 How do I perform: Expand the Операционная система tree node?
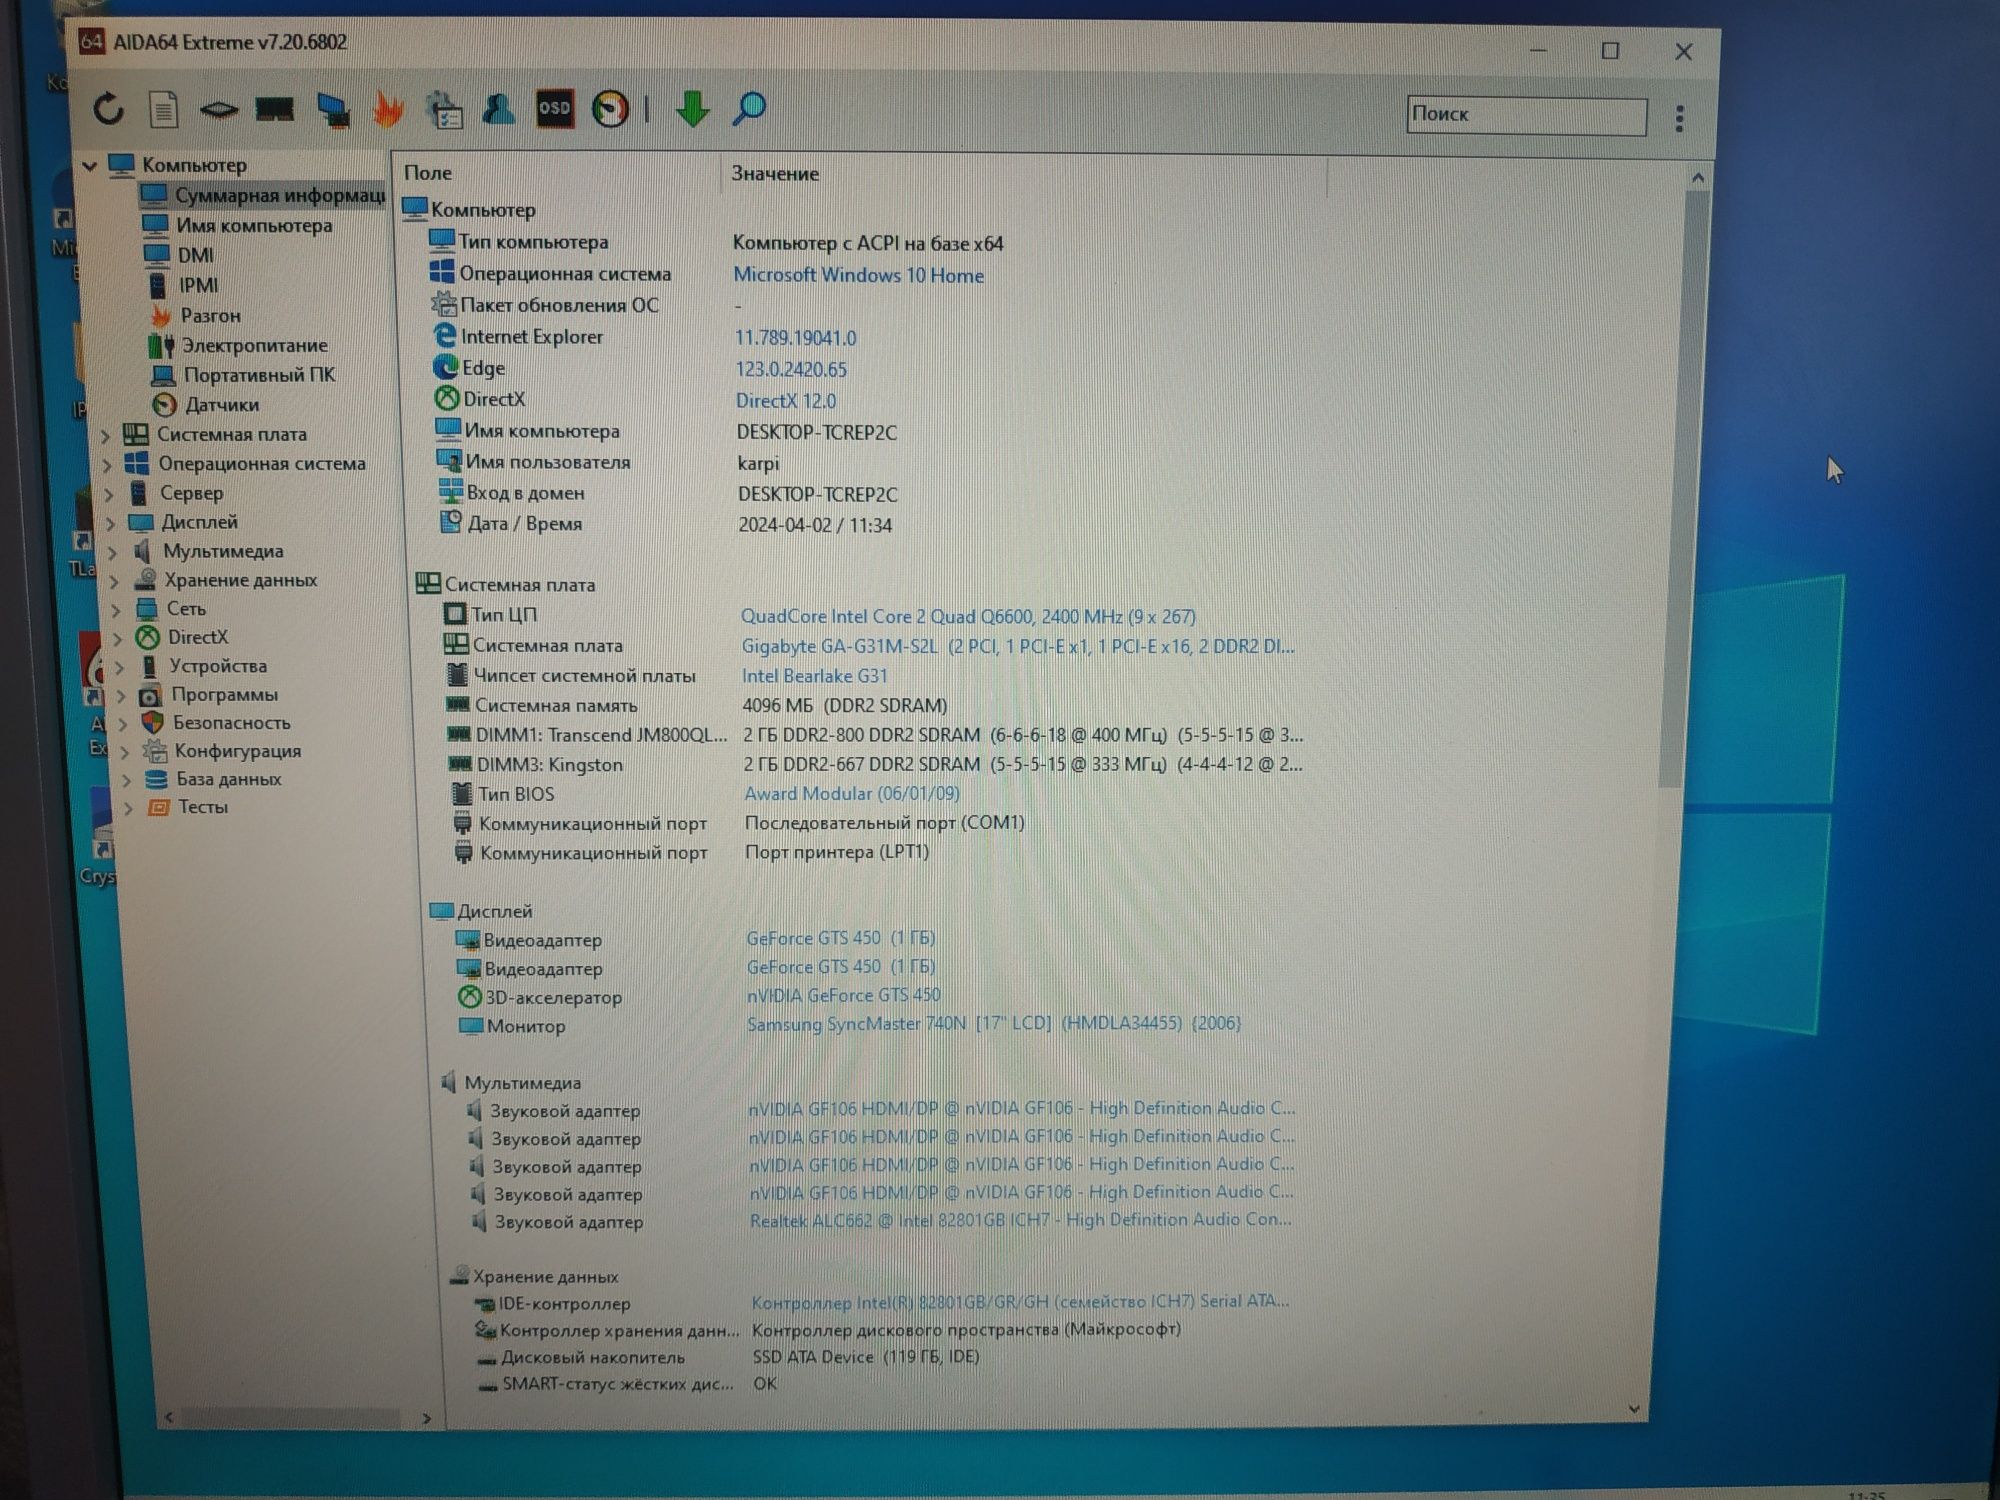[x=107, y=464]
